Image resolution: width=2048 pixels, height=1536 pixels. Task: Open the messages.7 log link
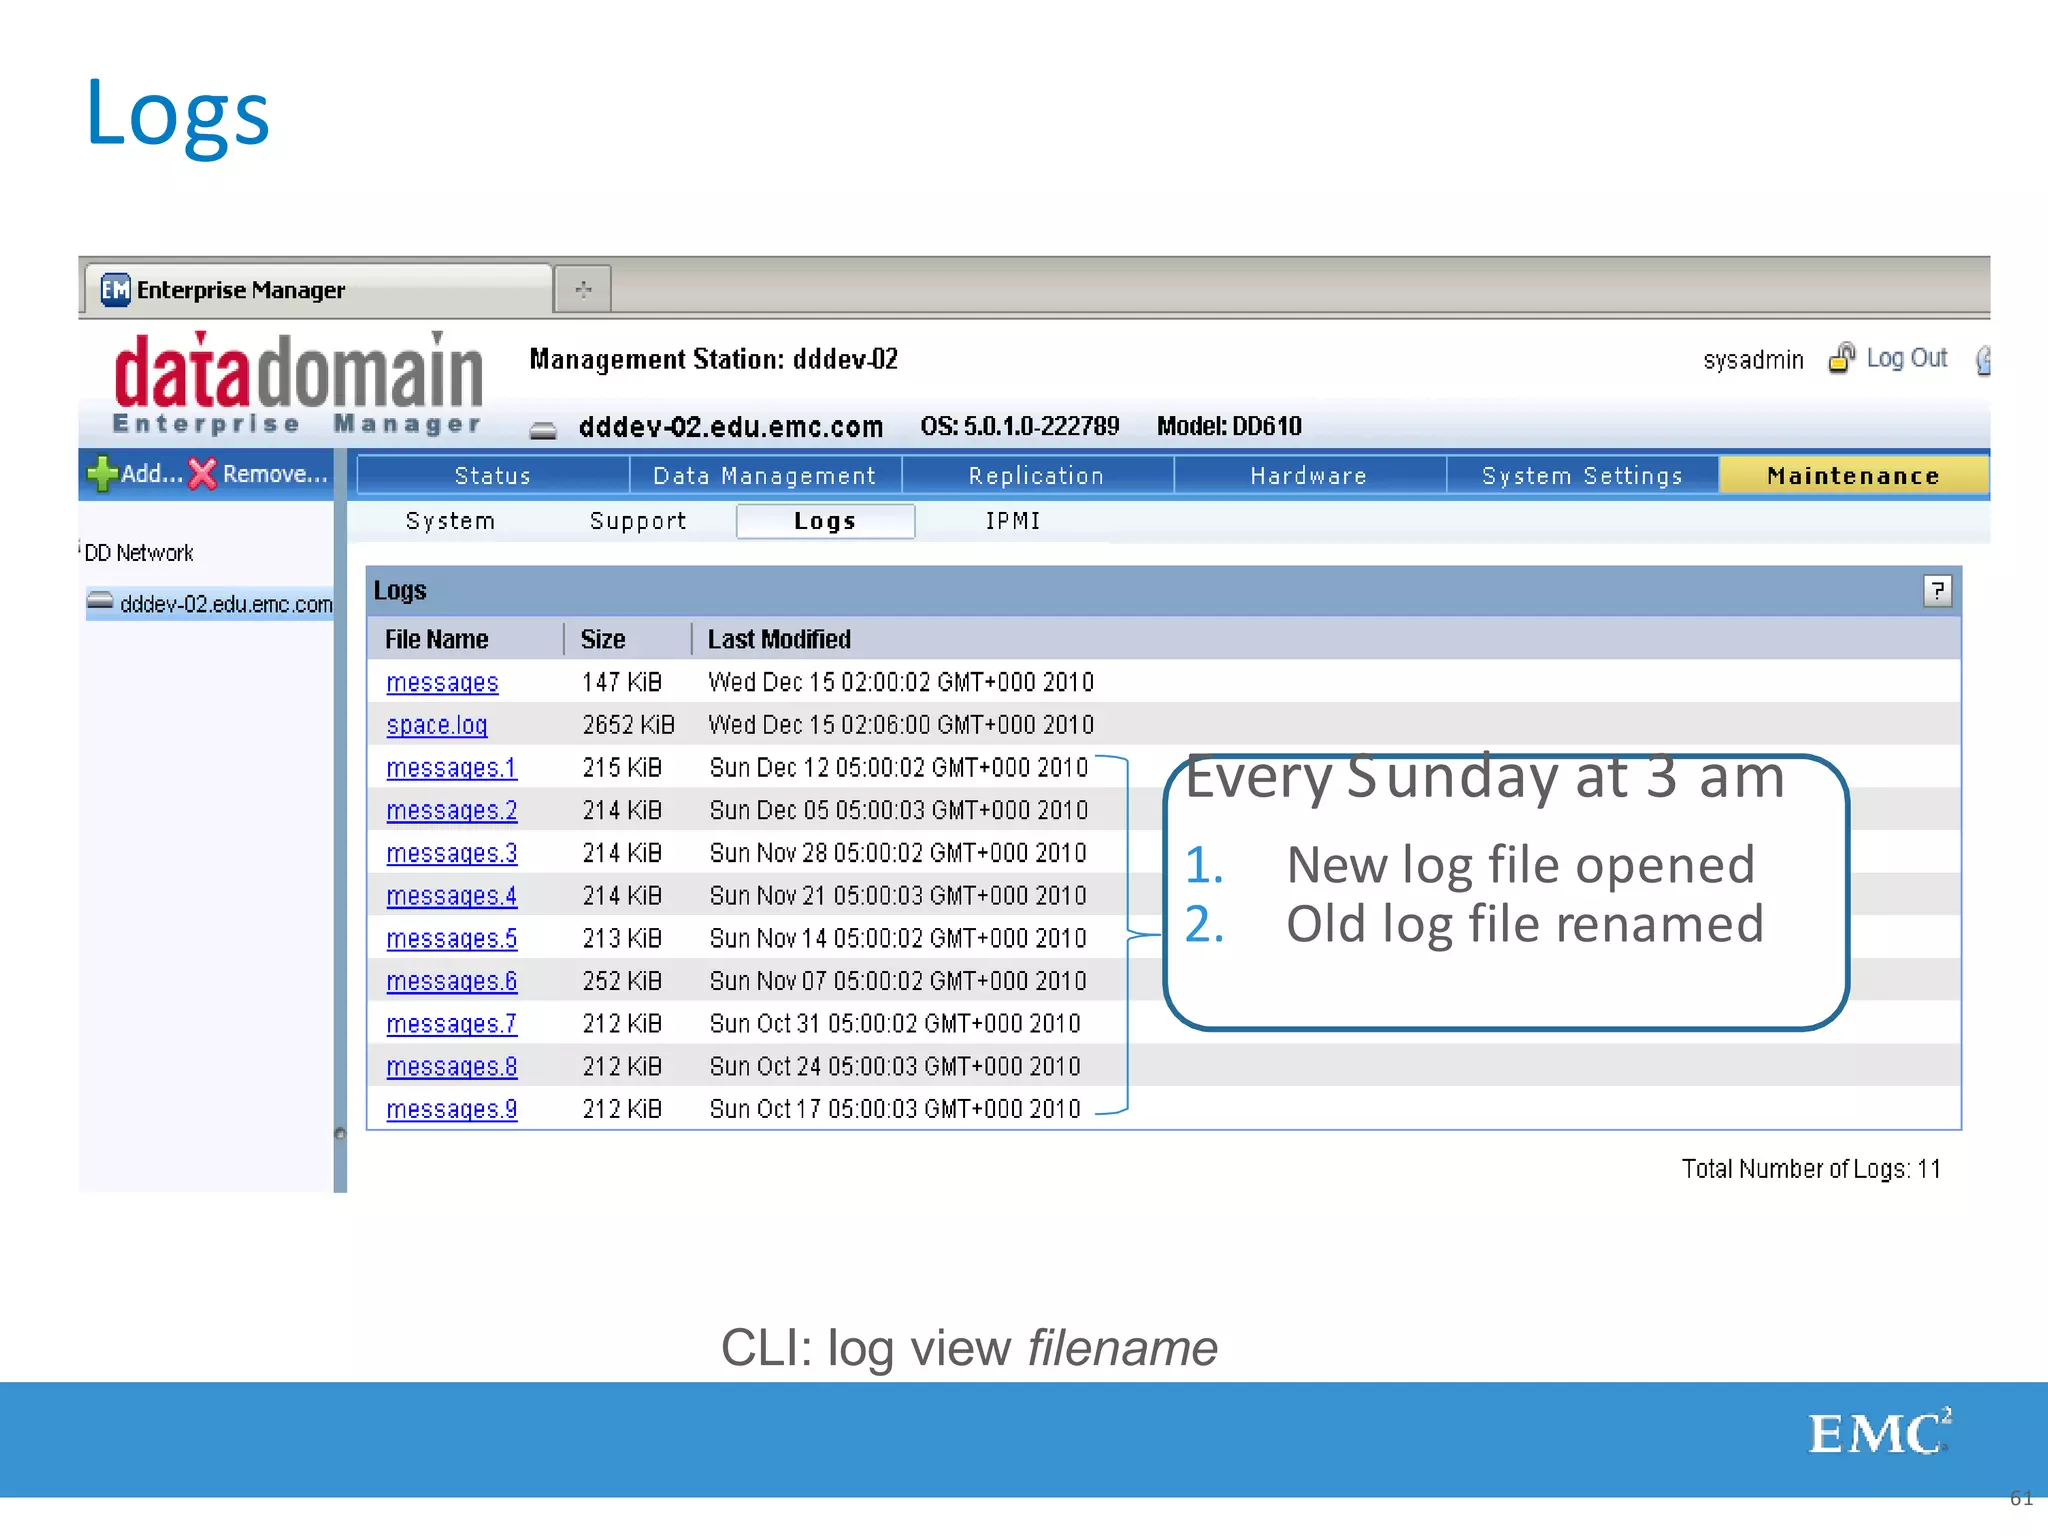pos(452,1024)
